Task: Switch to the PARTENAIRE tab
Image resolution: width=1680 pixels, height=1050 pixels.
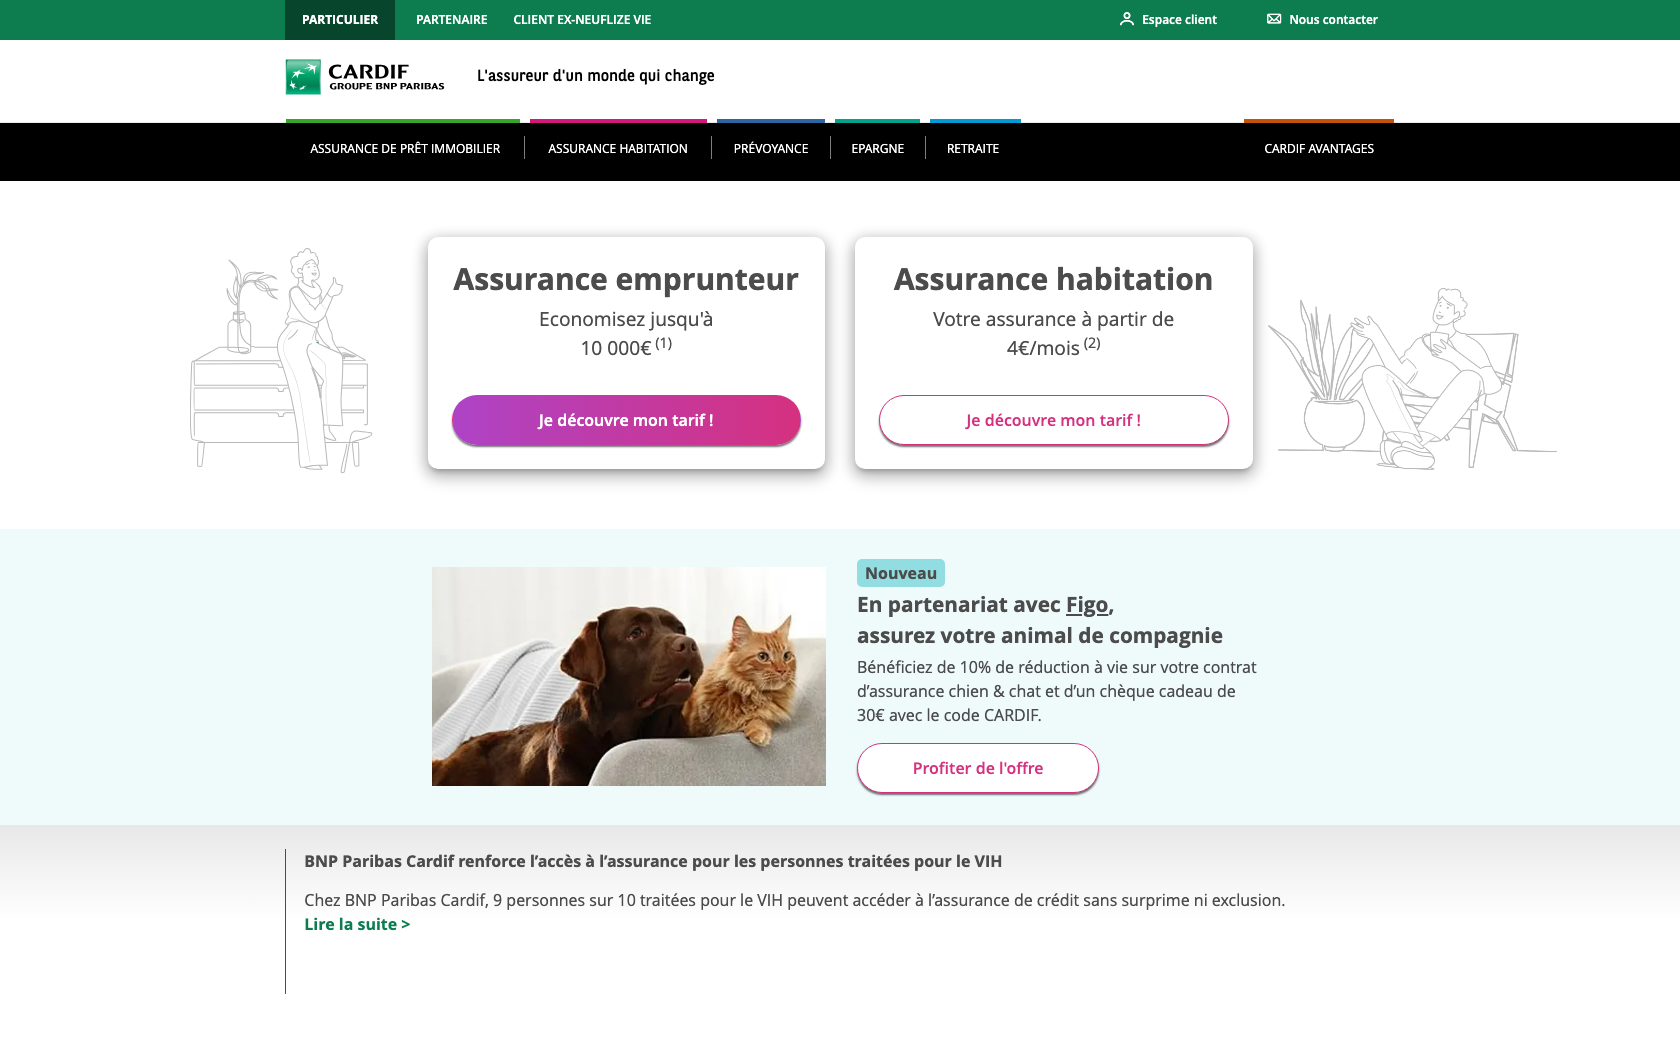Action: tap(451, 19)
